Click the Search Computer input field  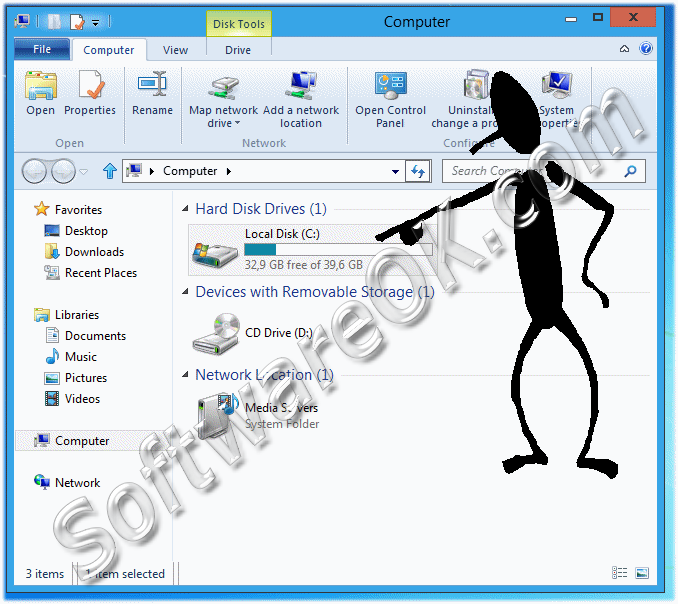[534, 171]
